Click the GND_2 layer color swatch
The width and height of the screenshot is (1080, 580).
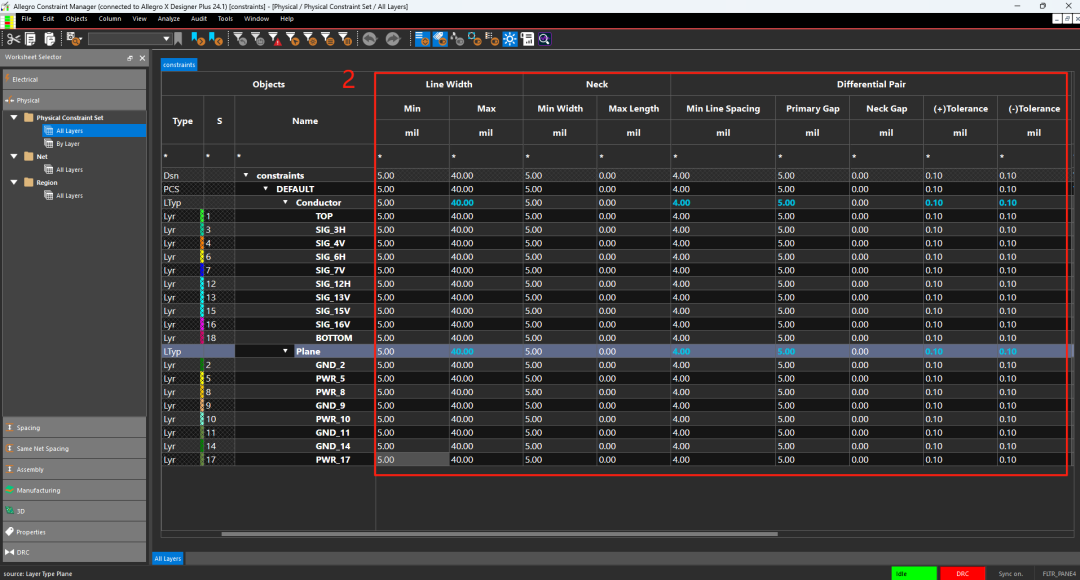coord(202,365)
